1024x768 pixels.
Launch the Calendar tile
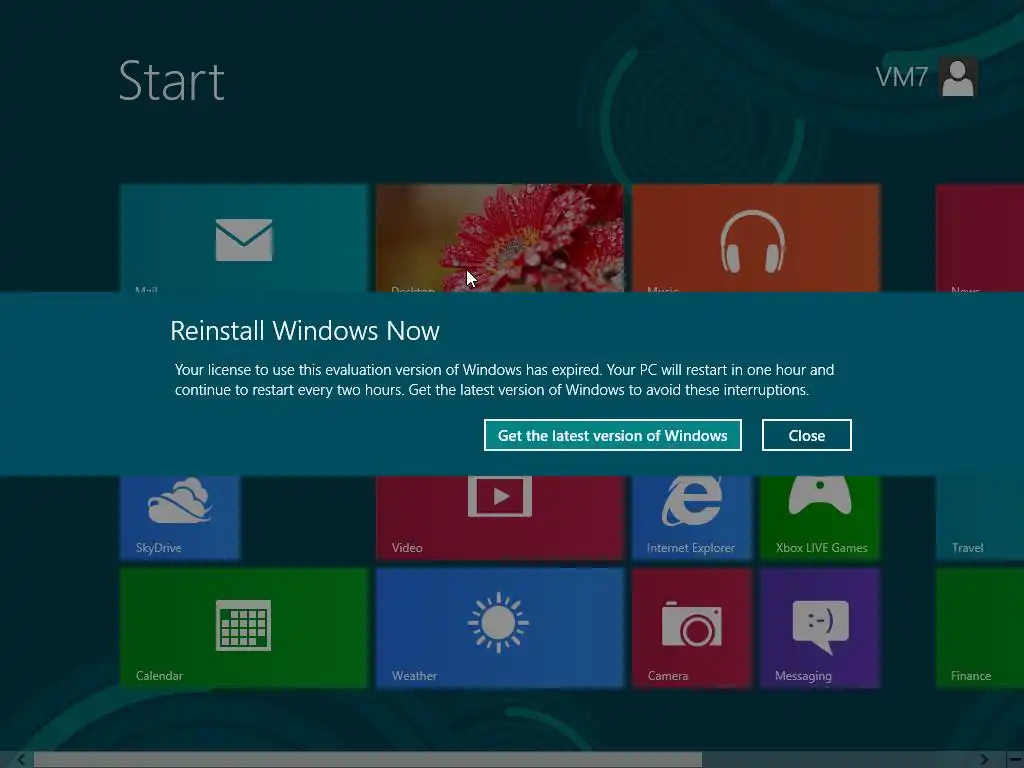pyautogui.click(x=244, y=628)
